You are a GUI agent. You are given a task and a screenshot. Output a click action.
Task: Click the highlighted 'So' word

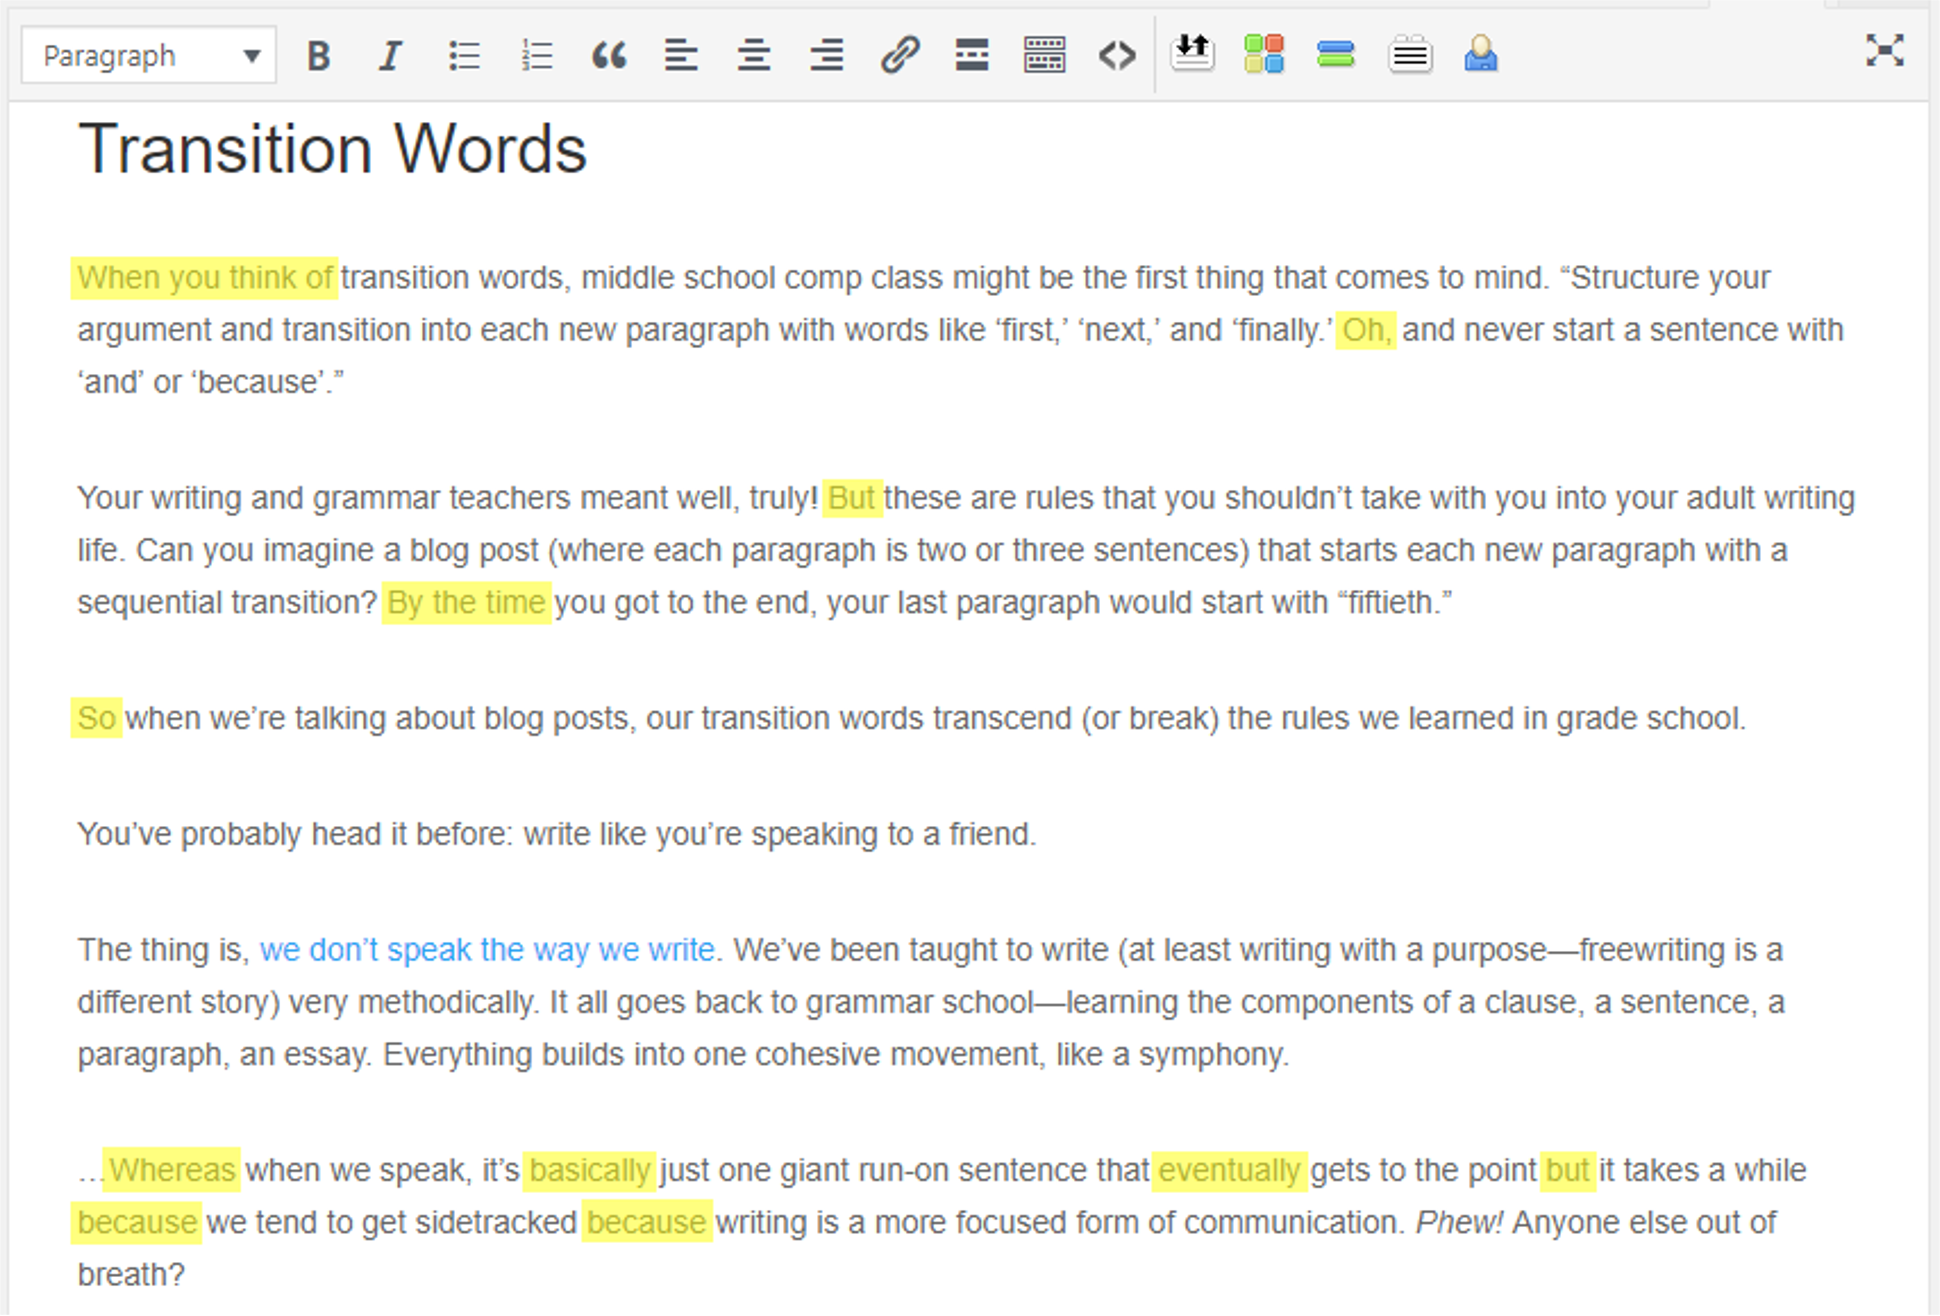(97, 718)
